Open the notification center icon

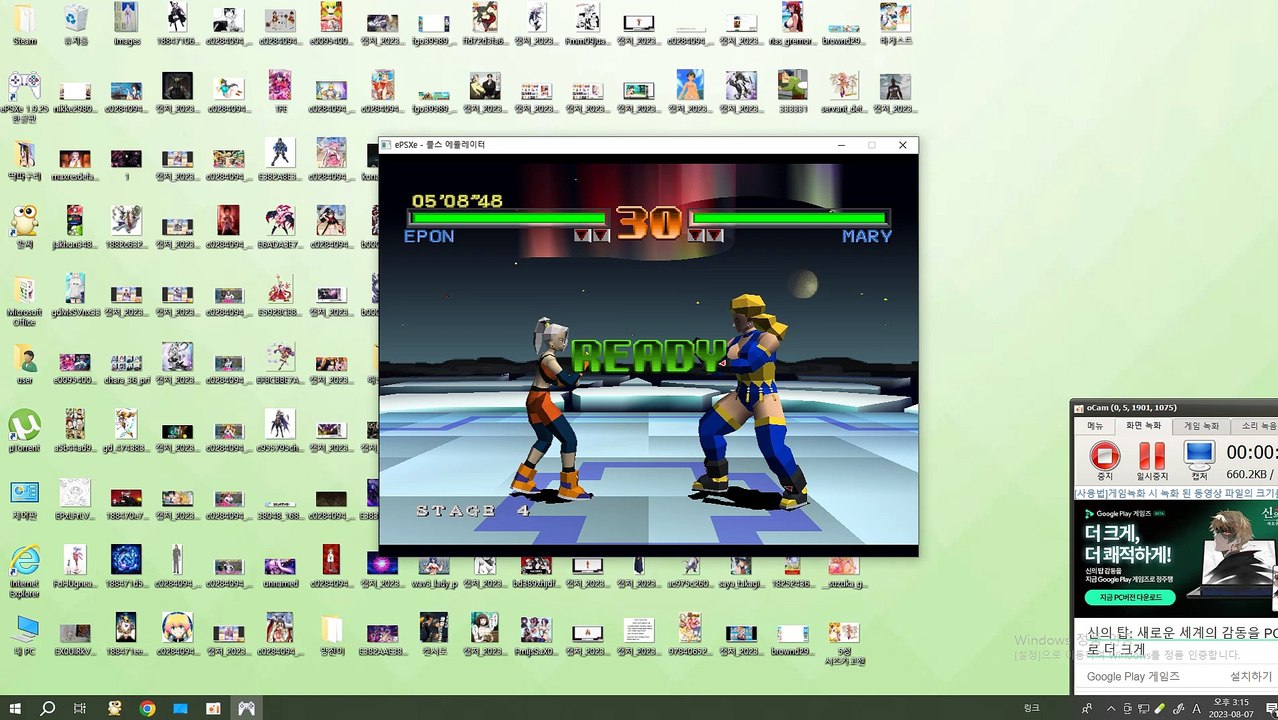click(x=1270, y=708)
